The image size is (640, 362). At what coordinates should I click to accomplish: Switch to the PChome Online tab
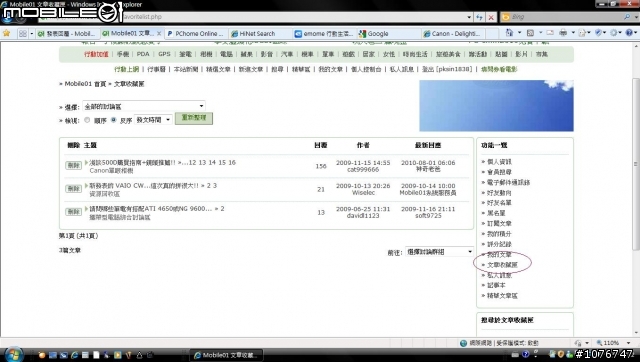tap(196, 33)
